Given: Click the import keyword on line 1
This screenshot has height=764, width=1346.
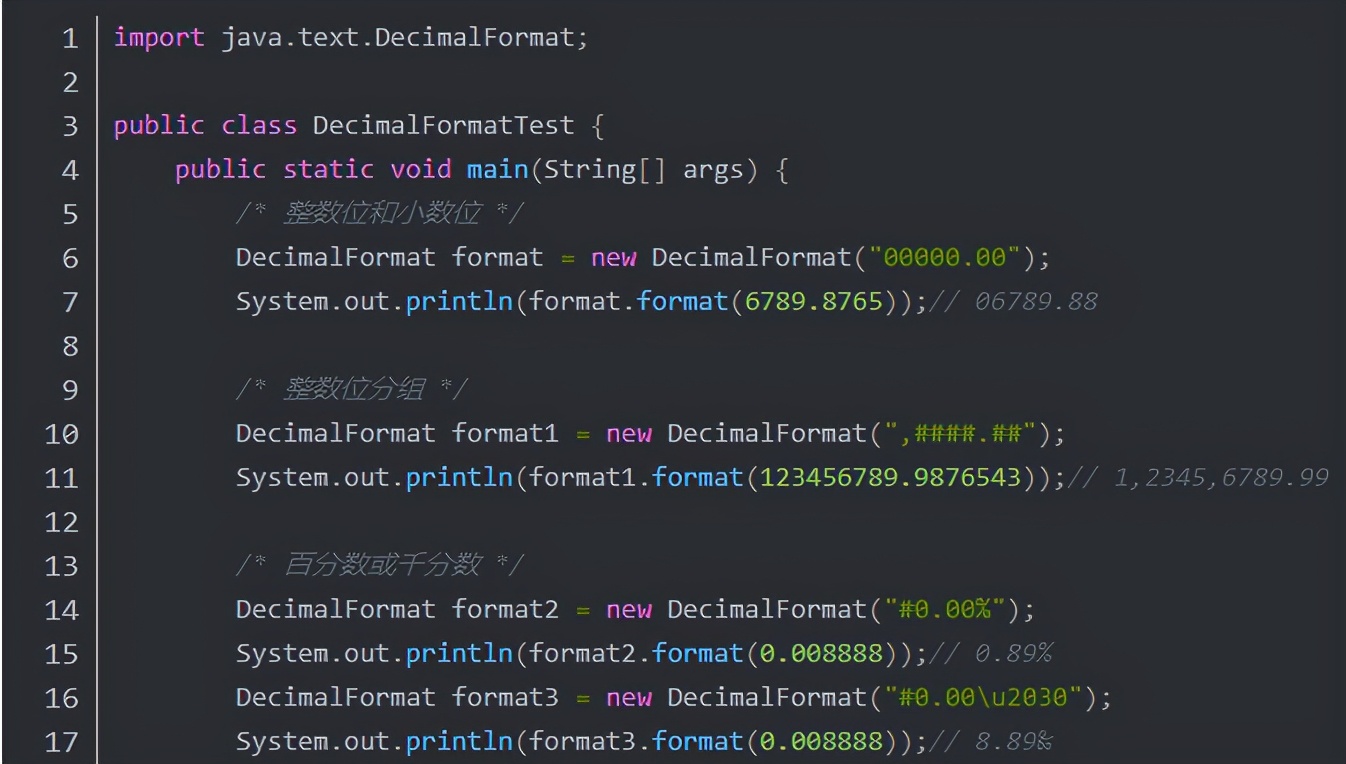Looking at the screenshot, I should (x=159, y=38).
